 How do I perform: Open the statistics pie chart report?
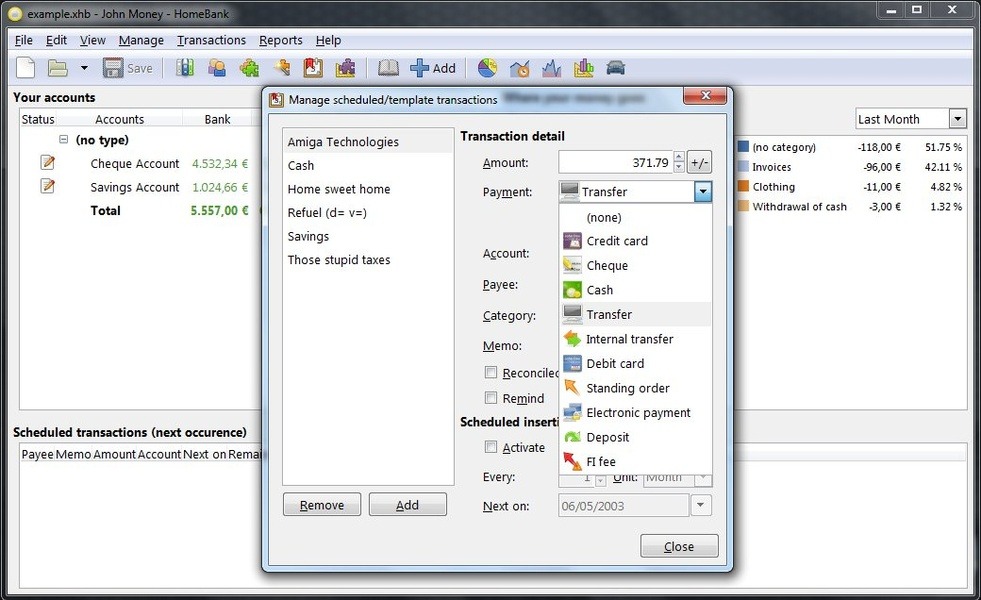(x=487, y=68)
